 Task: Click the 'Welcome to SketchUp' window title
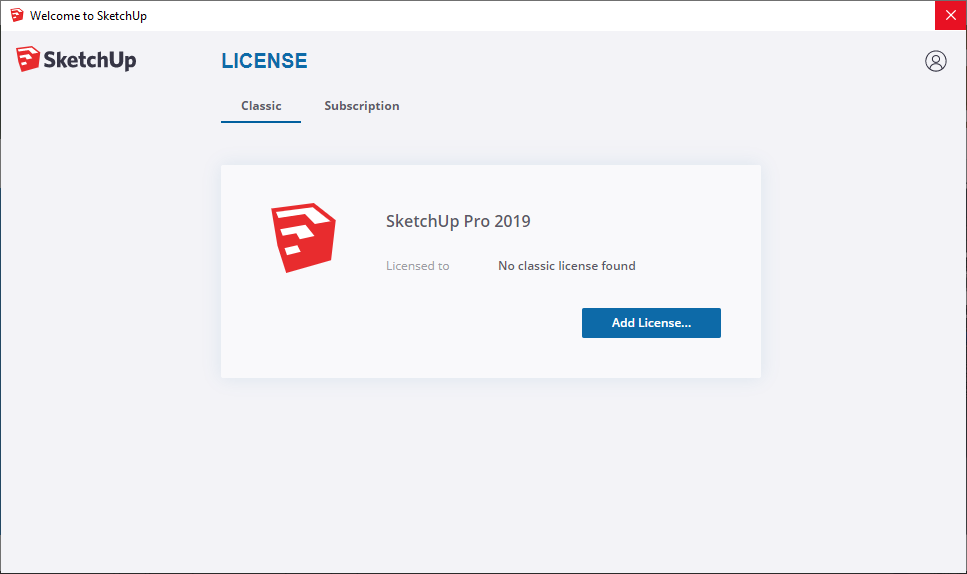[88, 16]
